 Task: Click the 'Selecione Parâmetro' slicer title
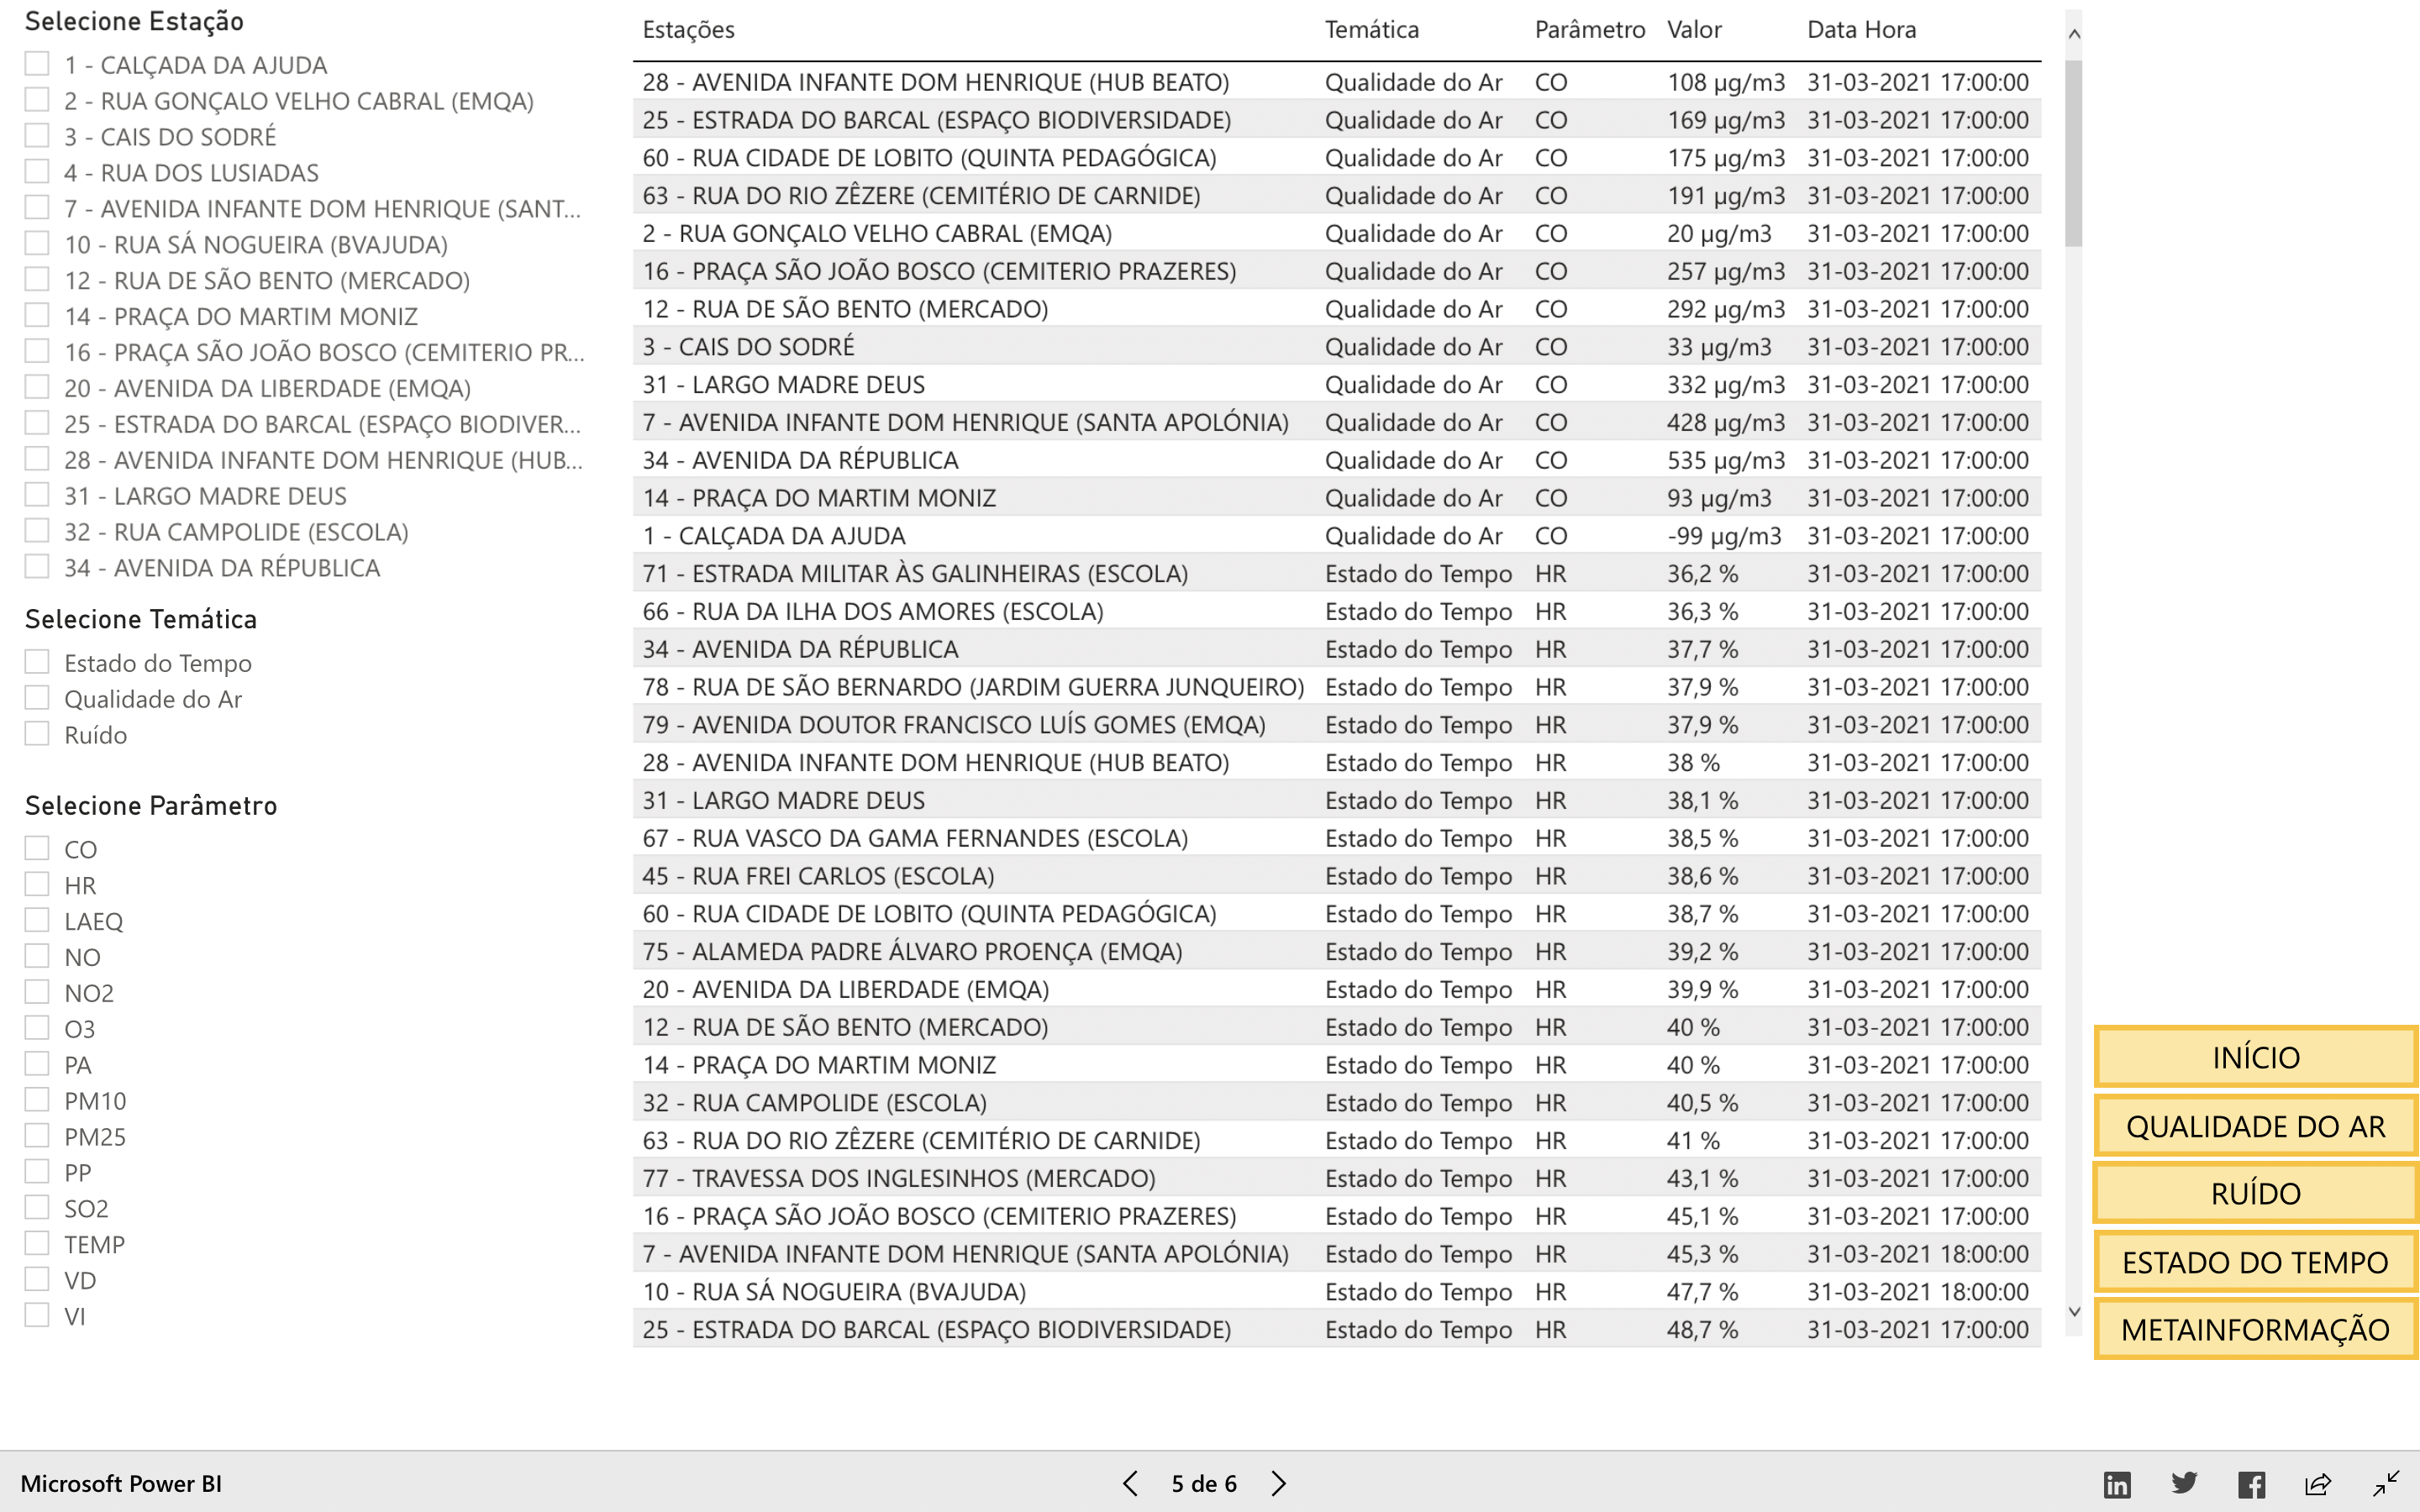pos(151,805)
